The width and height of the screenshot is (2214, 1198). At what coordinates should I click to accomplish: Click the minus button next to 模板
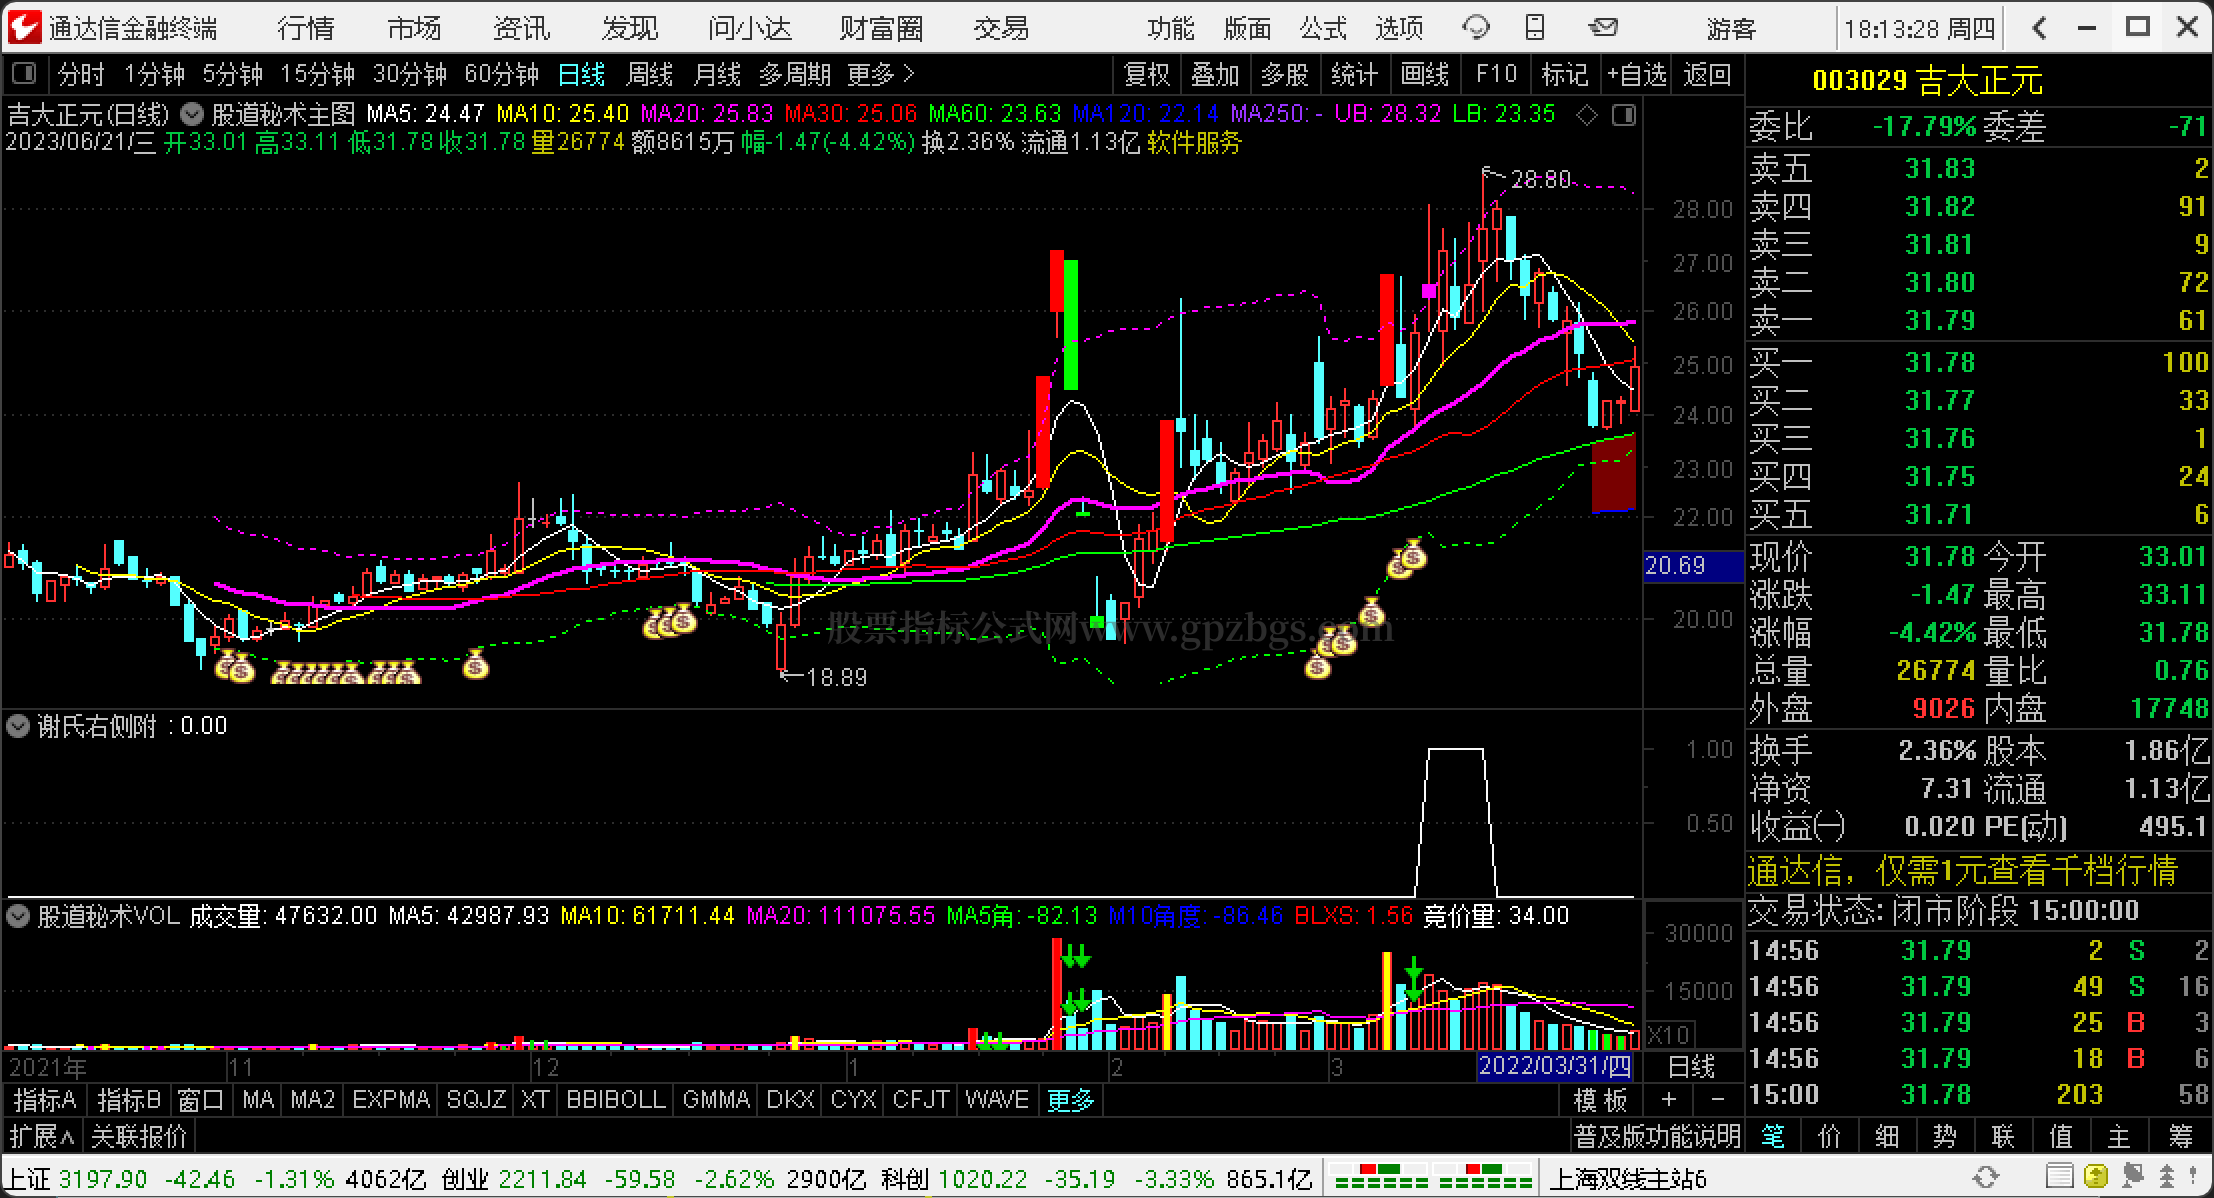coord(1718,1100)
